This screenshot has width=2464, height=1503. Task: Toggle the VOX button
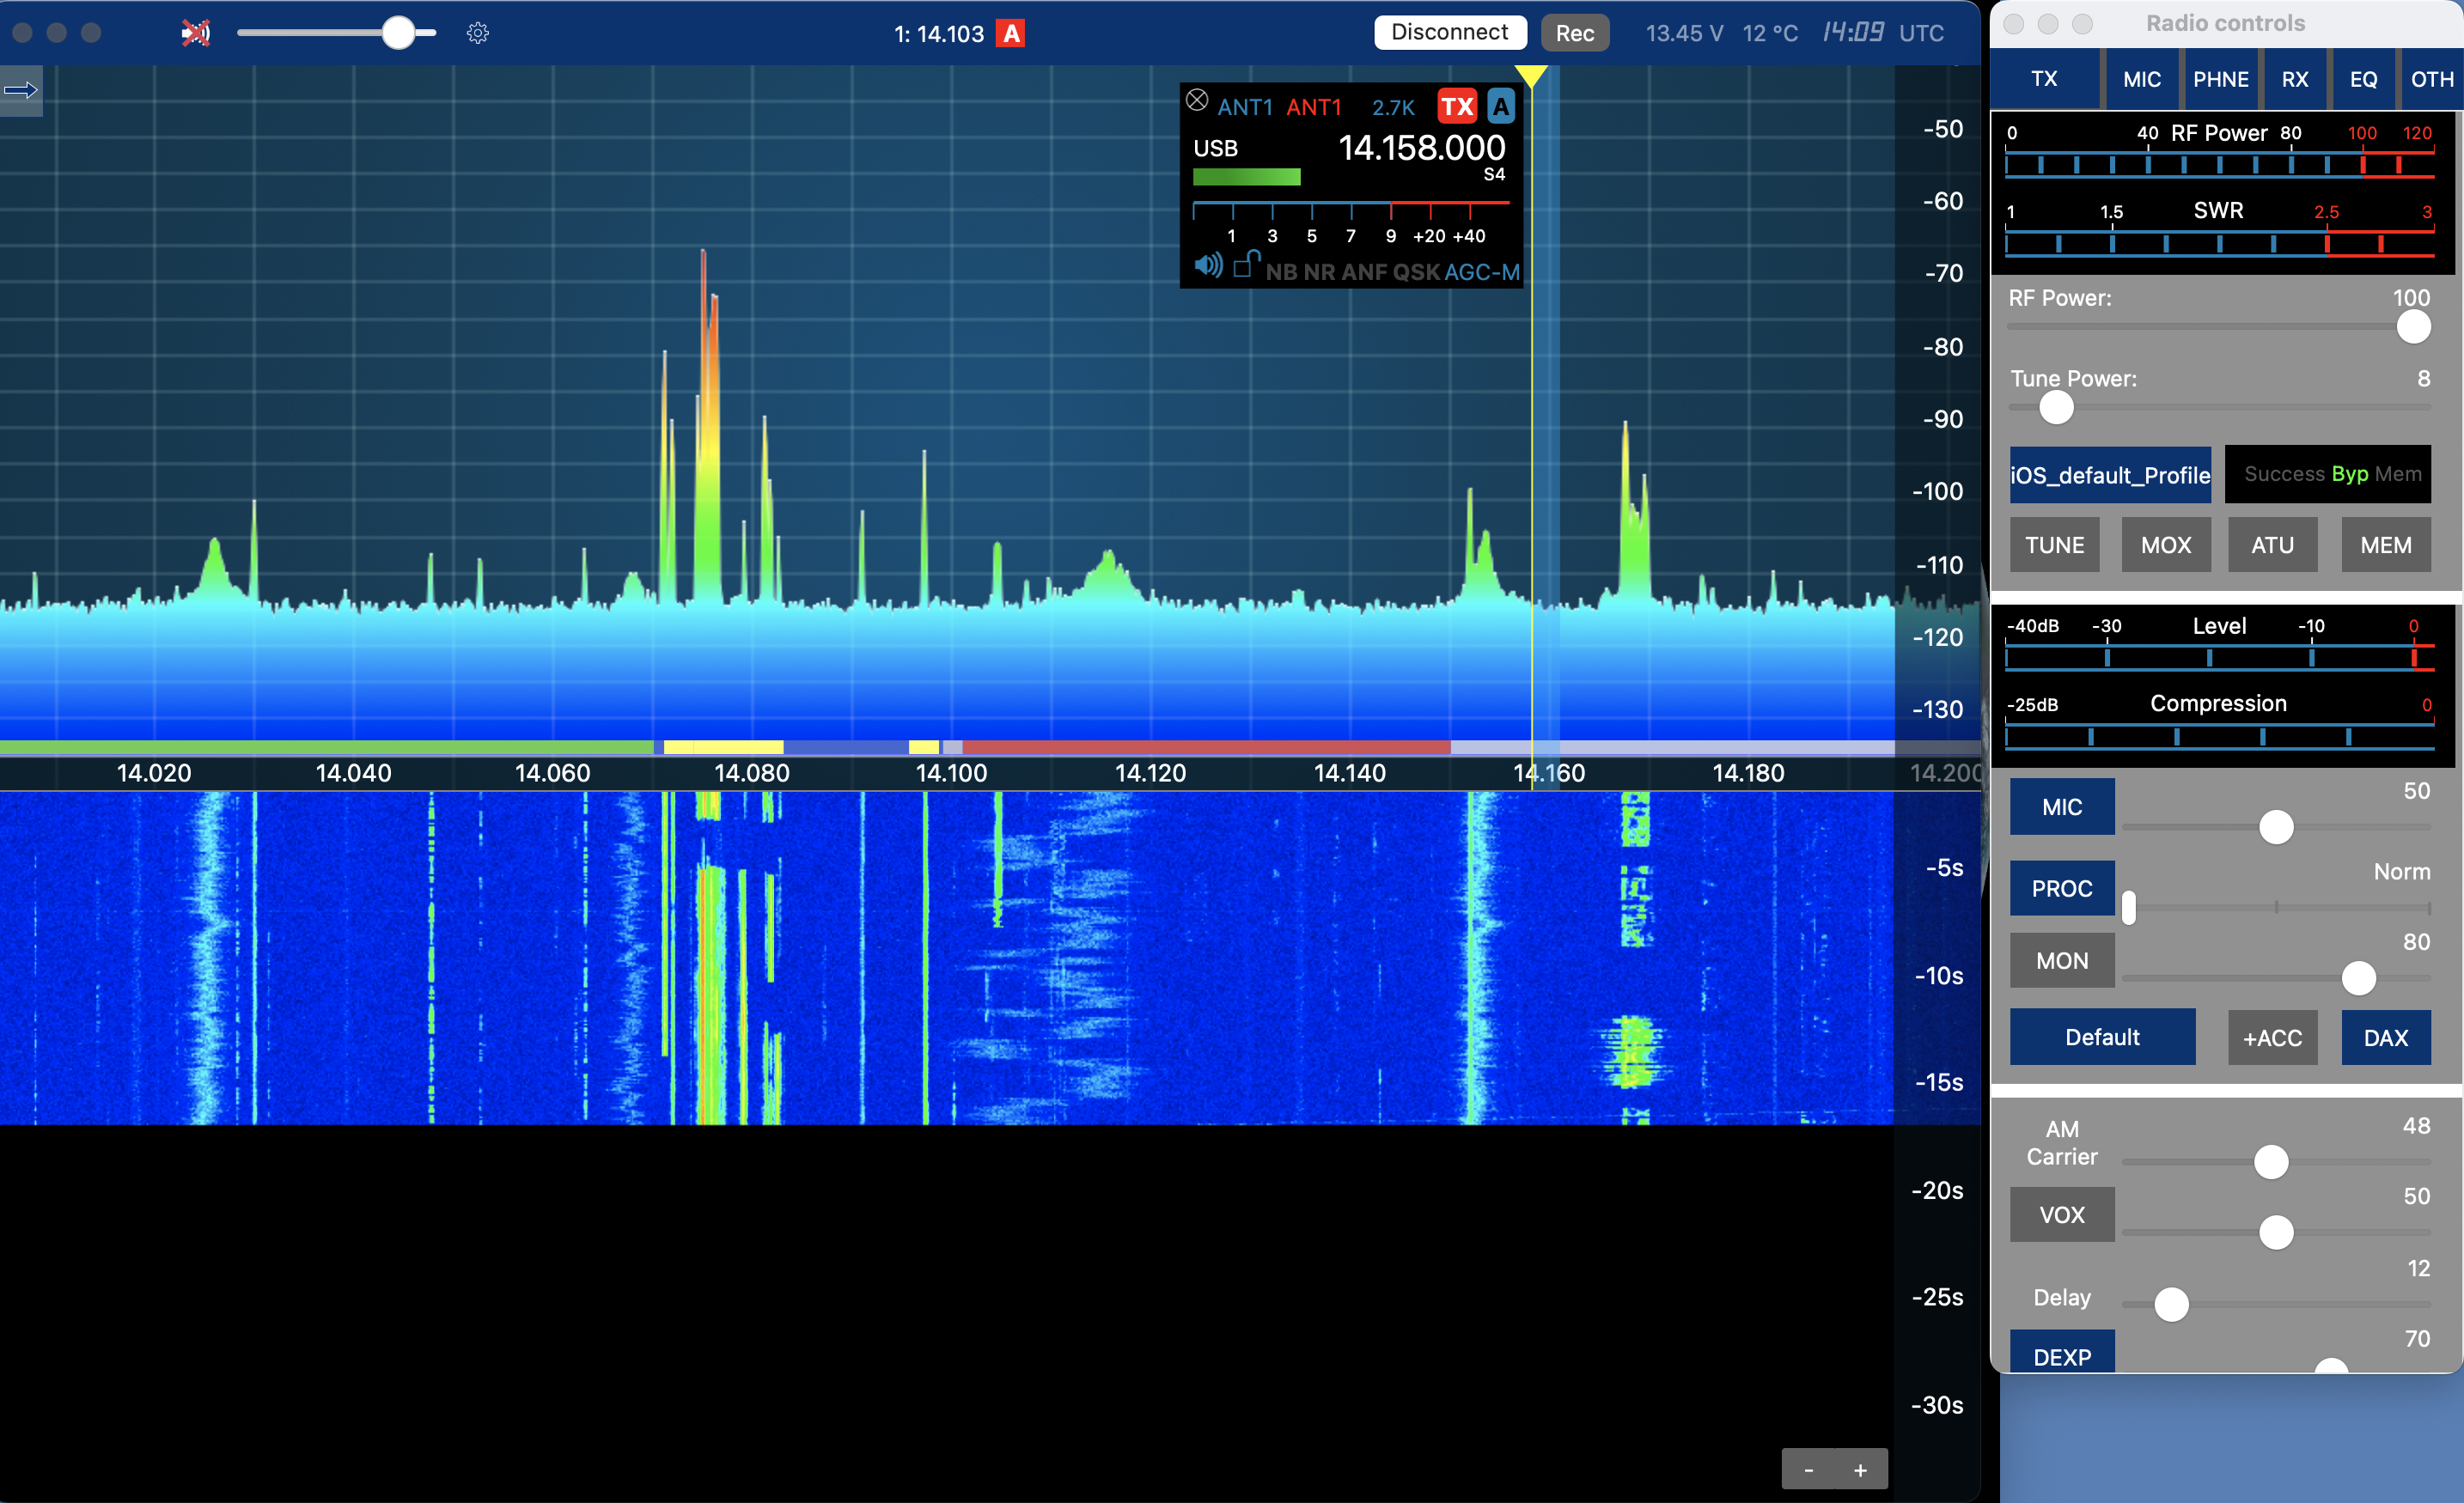click(x=2062, y=1215)
